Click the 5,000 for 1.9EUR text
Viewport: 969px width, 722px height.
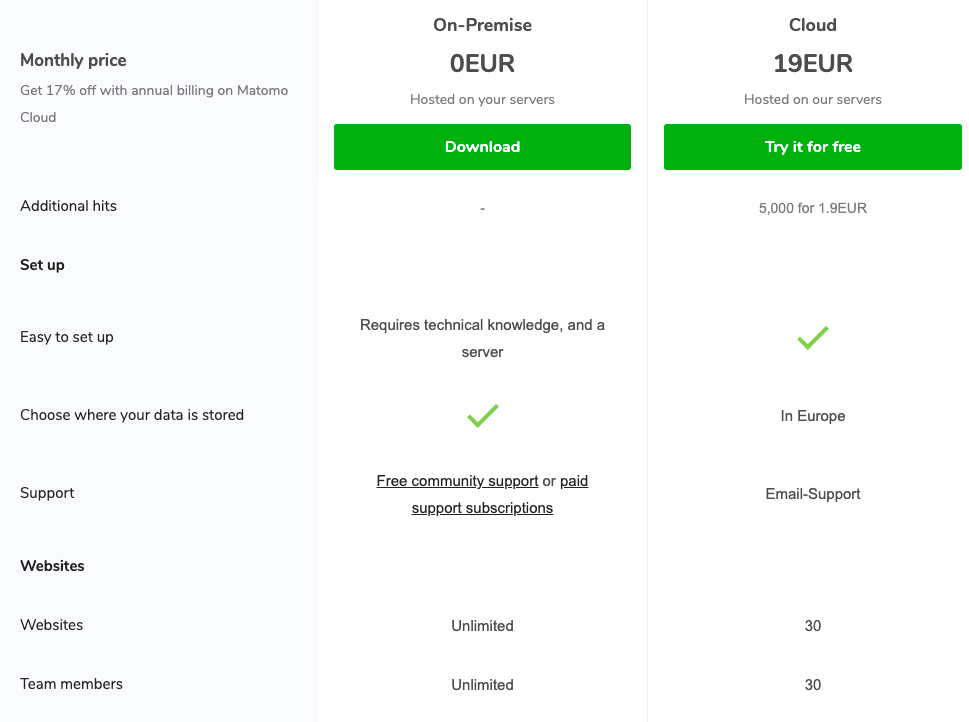coord(812,209)
